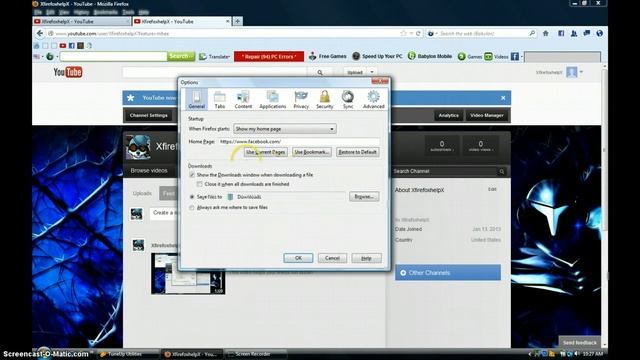Image resolution: width=640 pixels, height=360 pixels.
Task: Click the bookmark star in address bar
Action: [404, 33]
